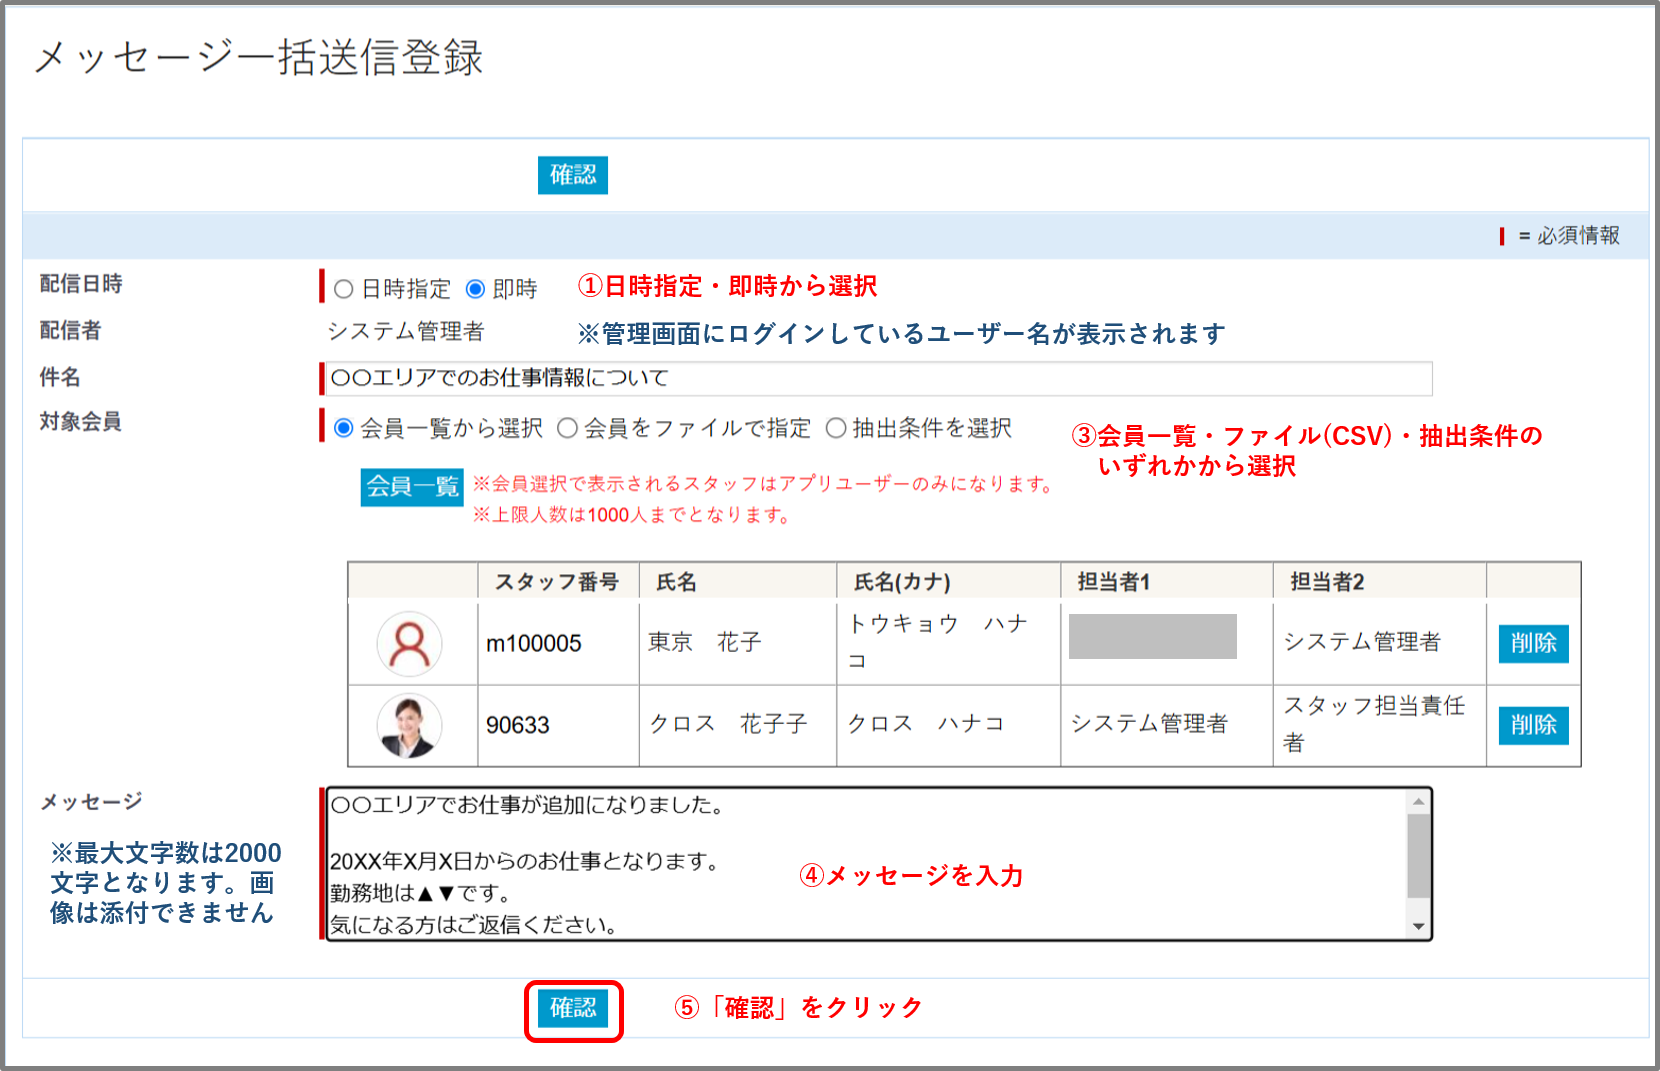Click the 配信者 value システム管理者
The image size is (1660, 1071).
click(x=406, y=332)
